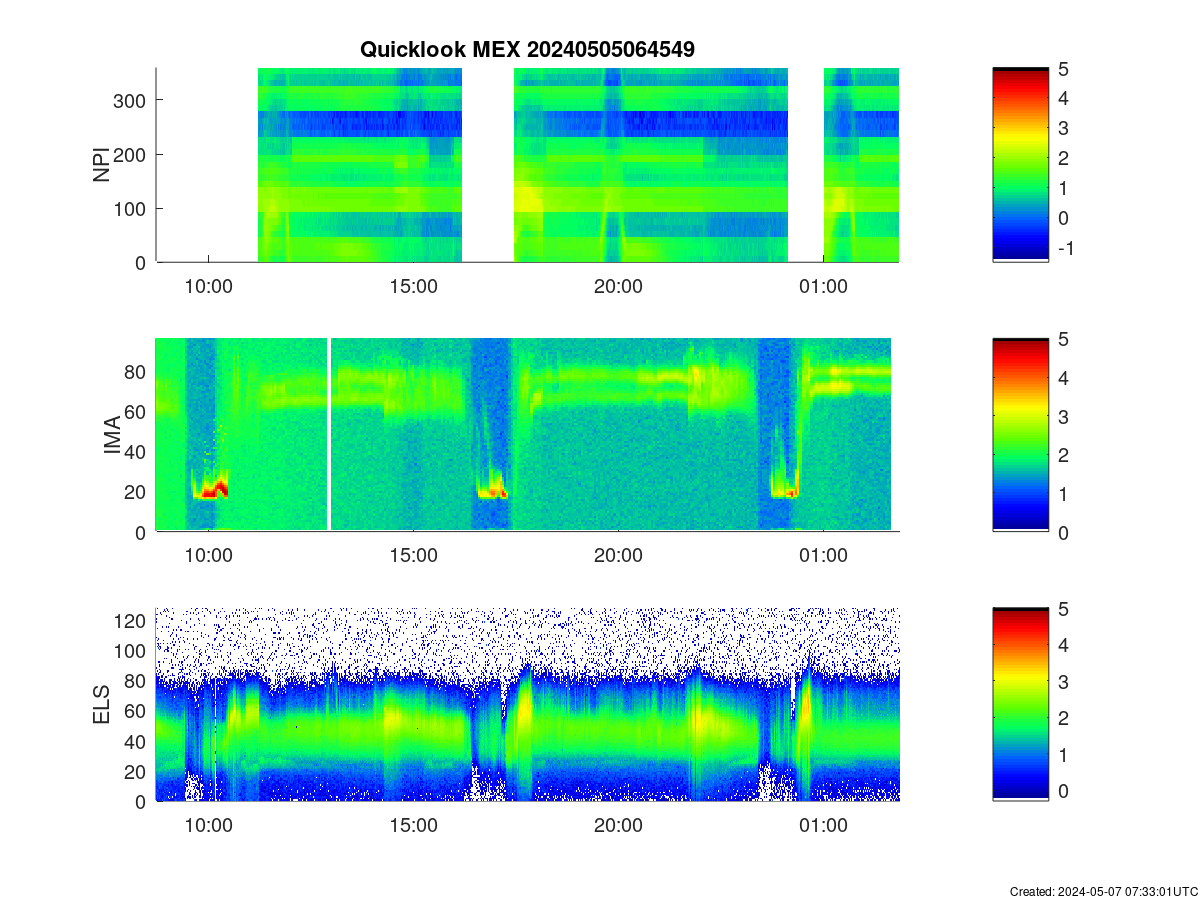1200x900 pixels.
Task: Click the 5 label on the IMA colorbar
Action: (x=1063, y=338)
